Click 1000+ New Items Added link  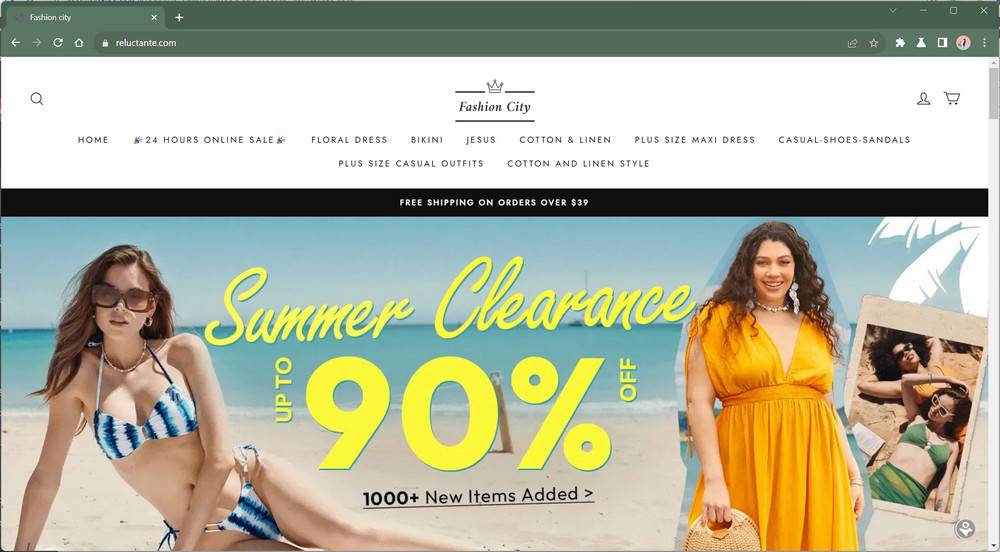(478, 496)
